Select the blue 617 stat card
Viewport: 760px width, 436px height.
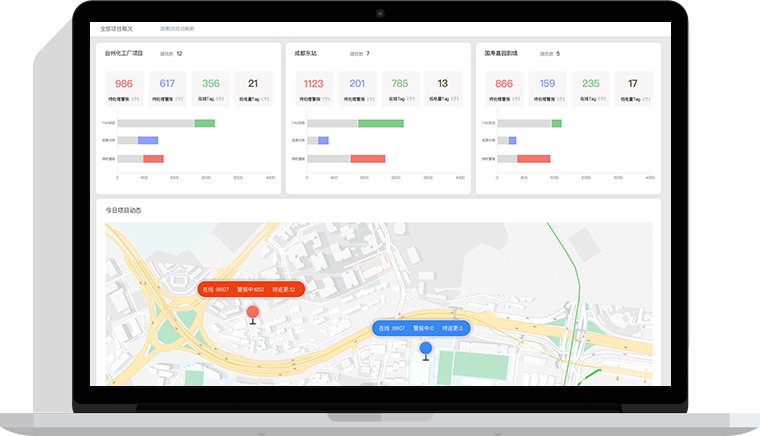pyautogui.click(x=167, y=88)
